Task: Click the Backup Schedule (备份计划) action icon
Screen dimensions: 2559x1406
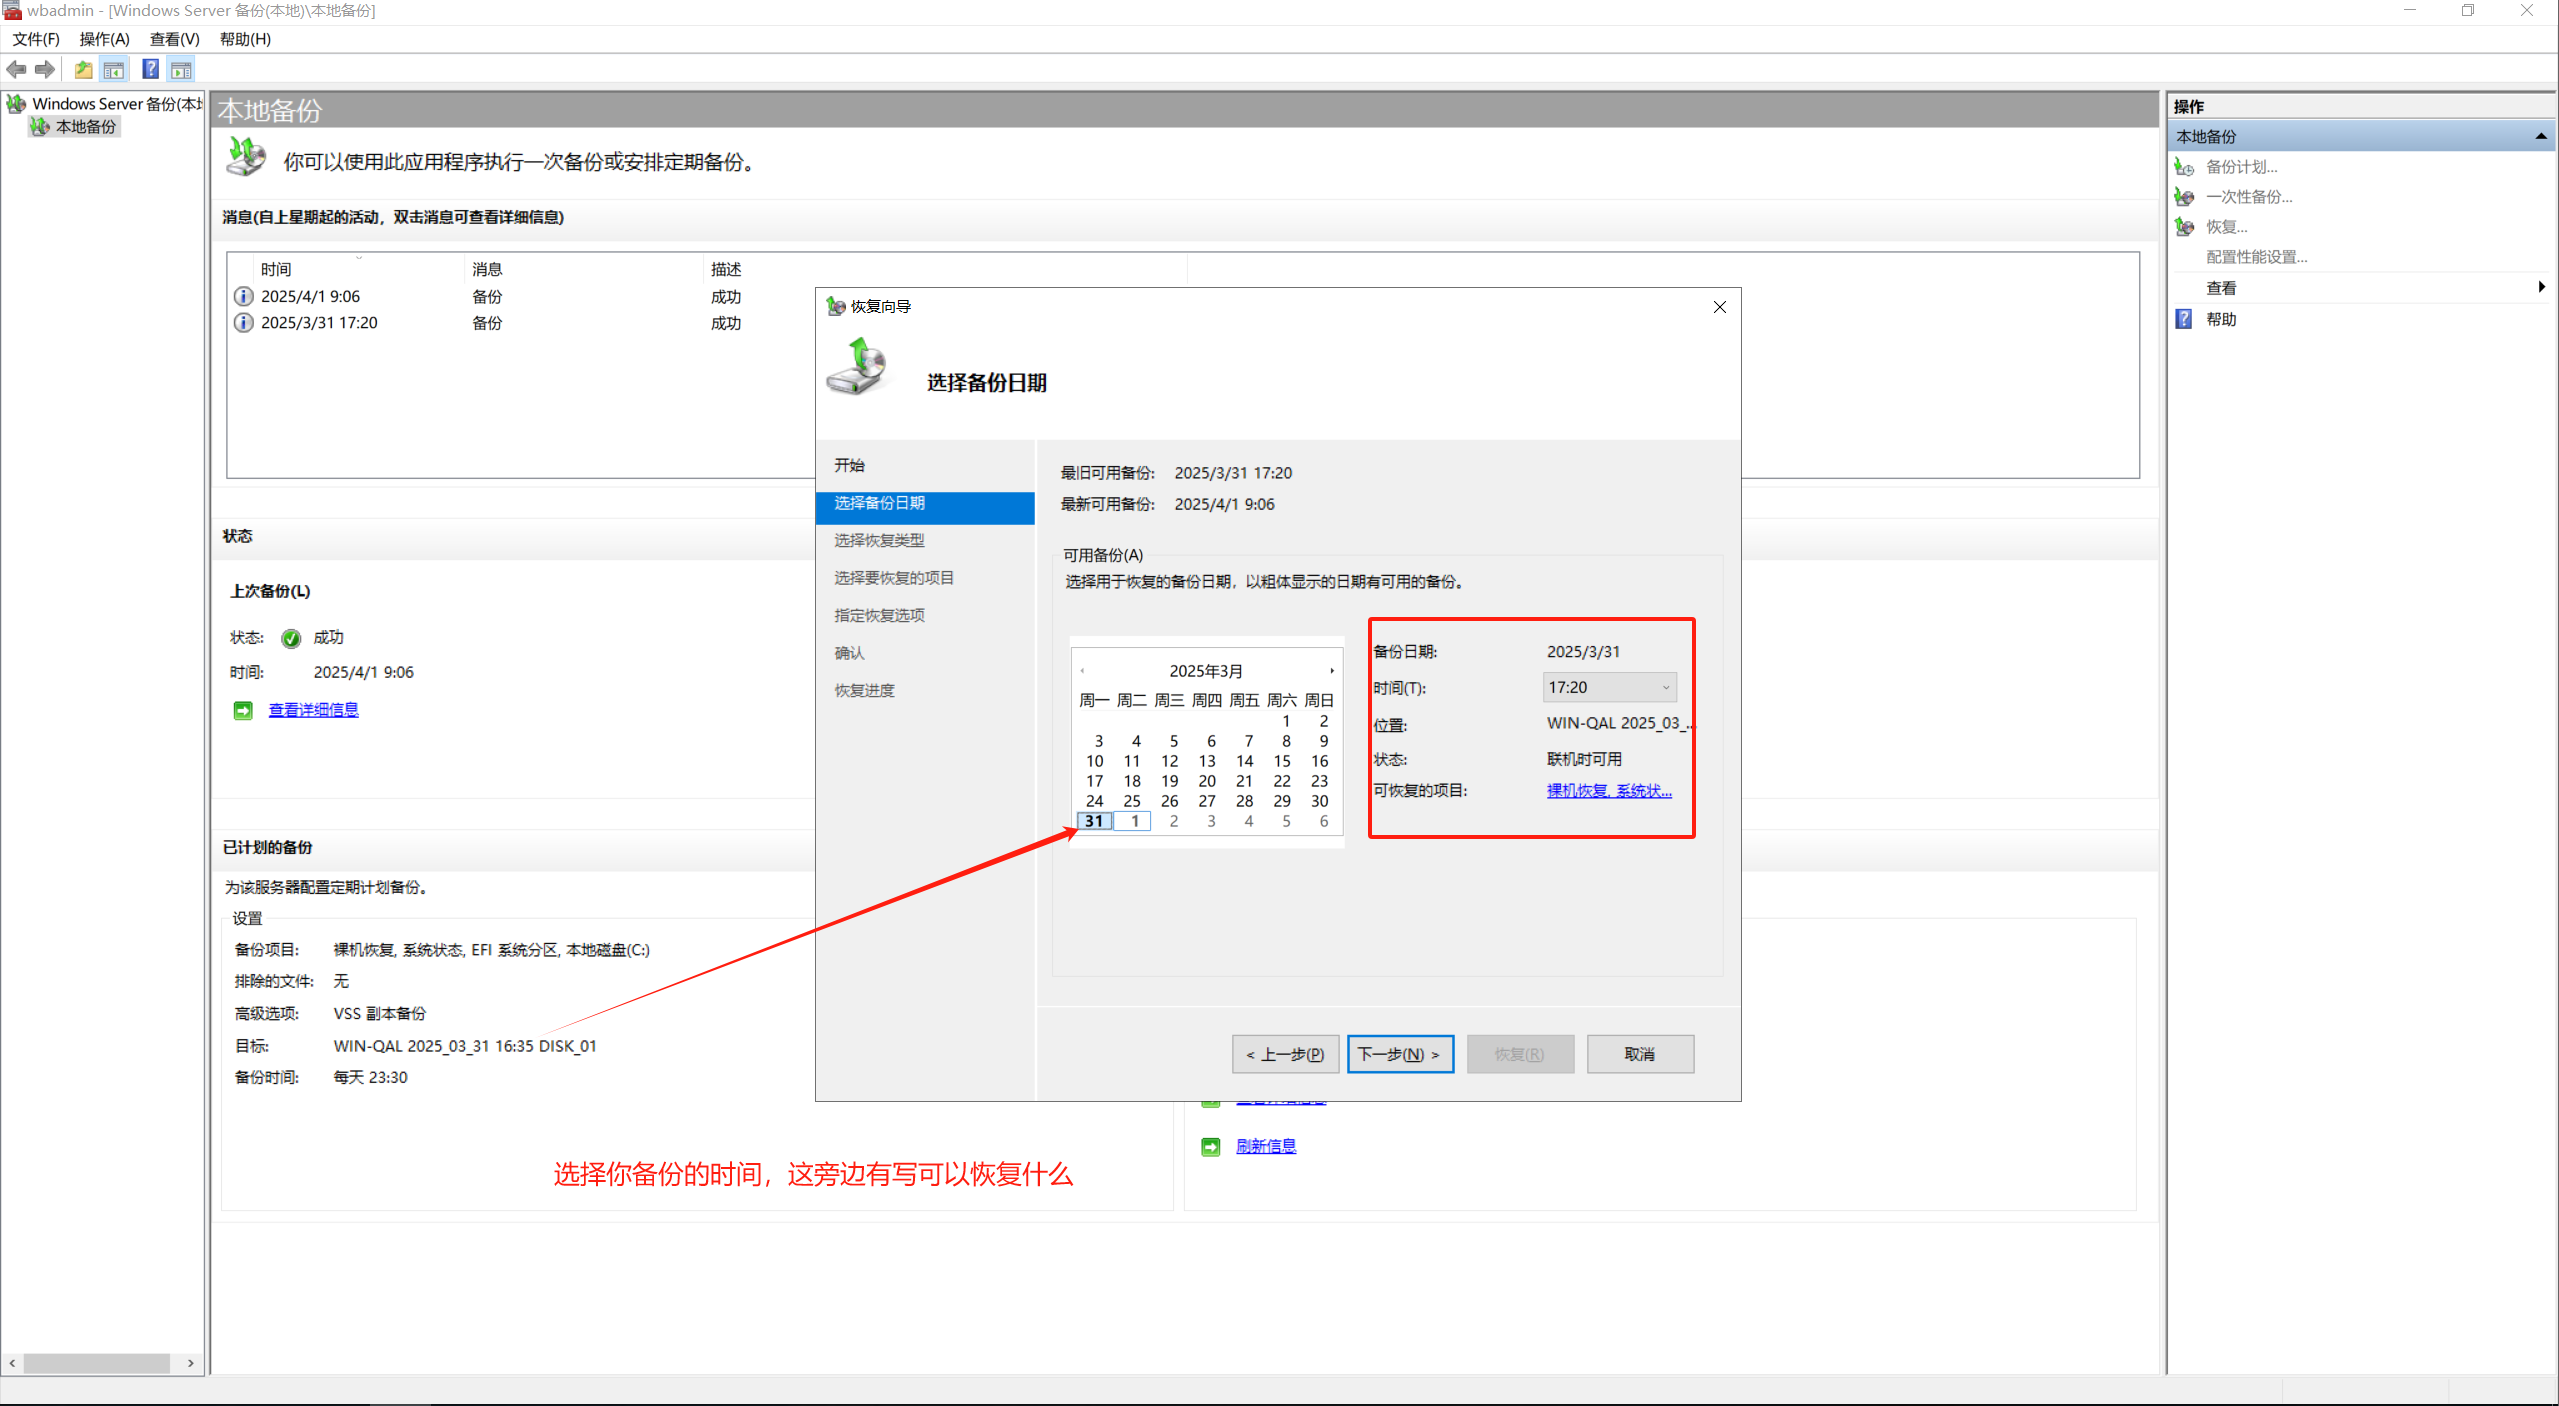Action: pos(2185,167)
